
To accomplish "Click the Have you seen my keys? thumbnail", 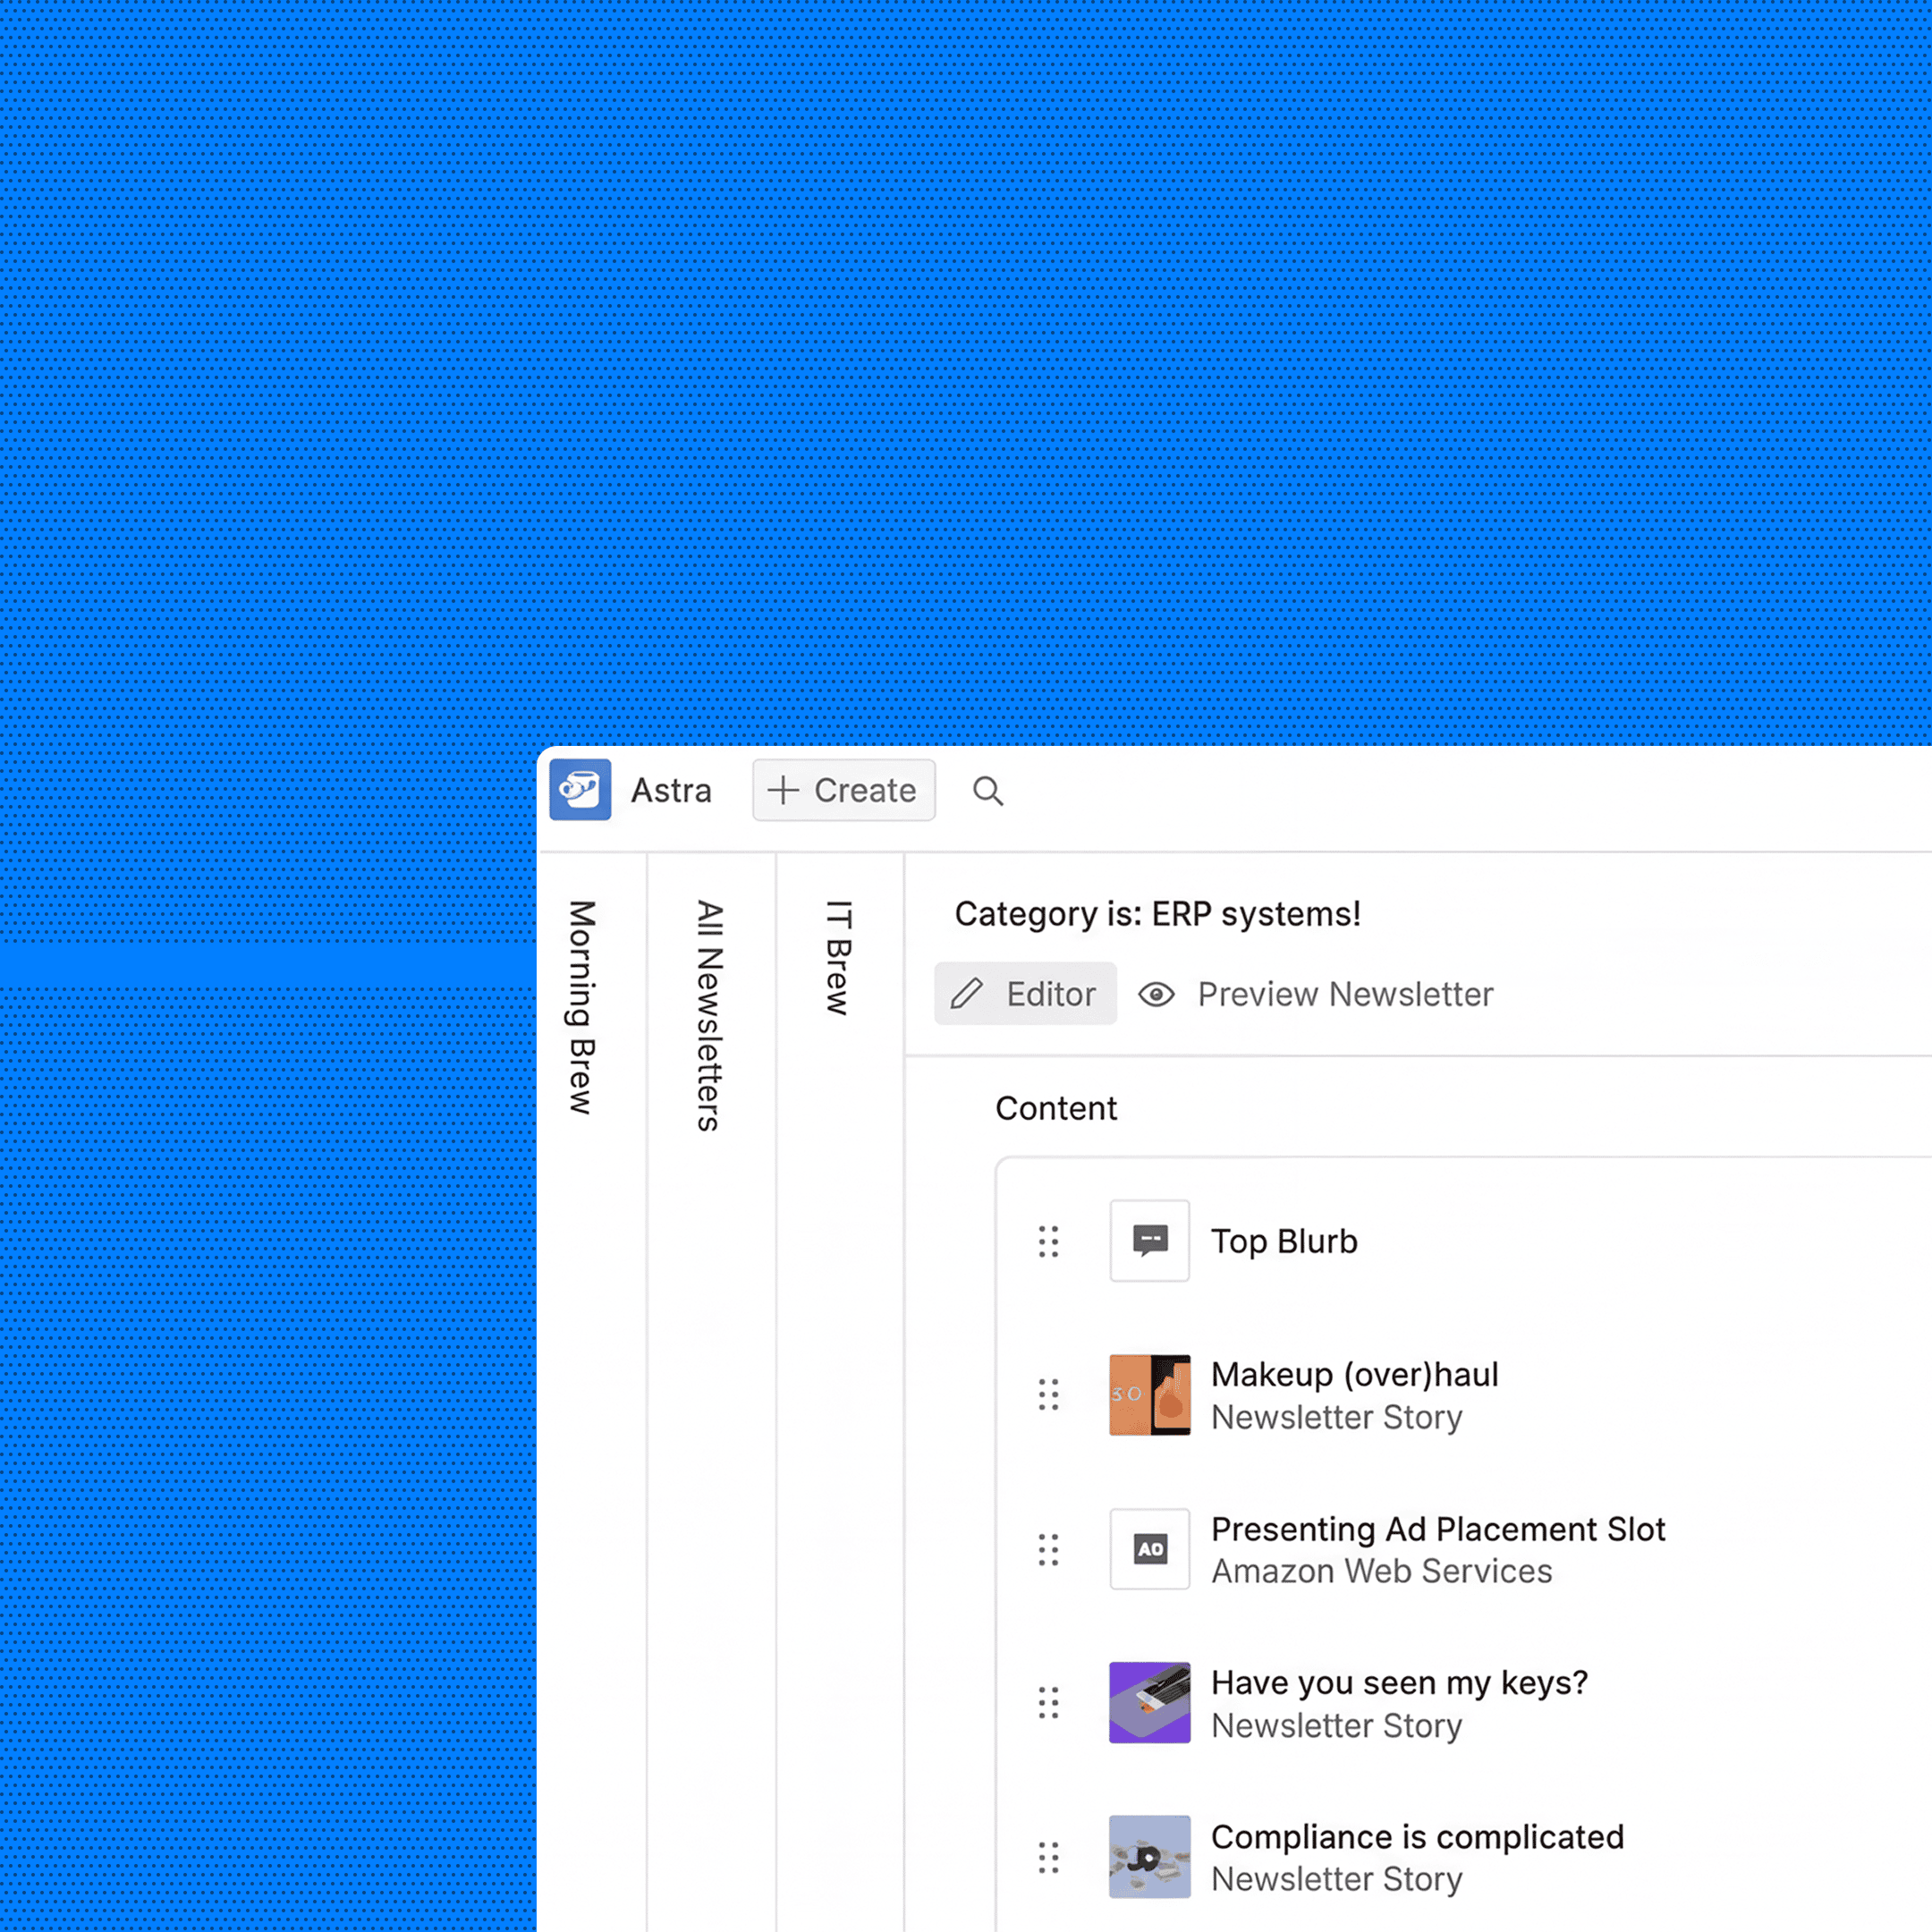I will point(1149,1702).
